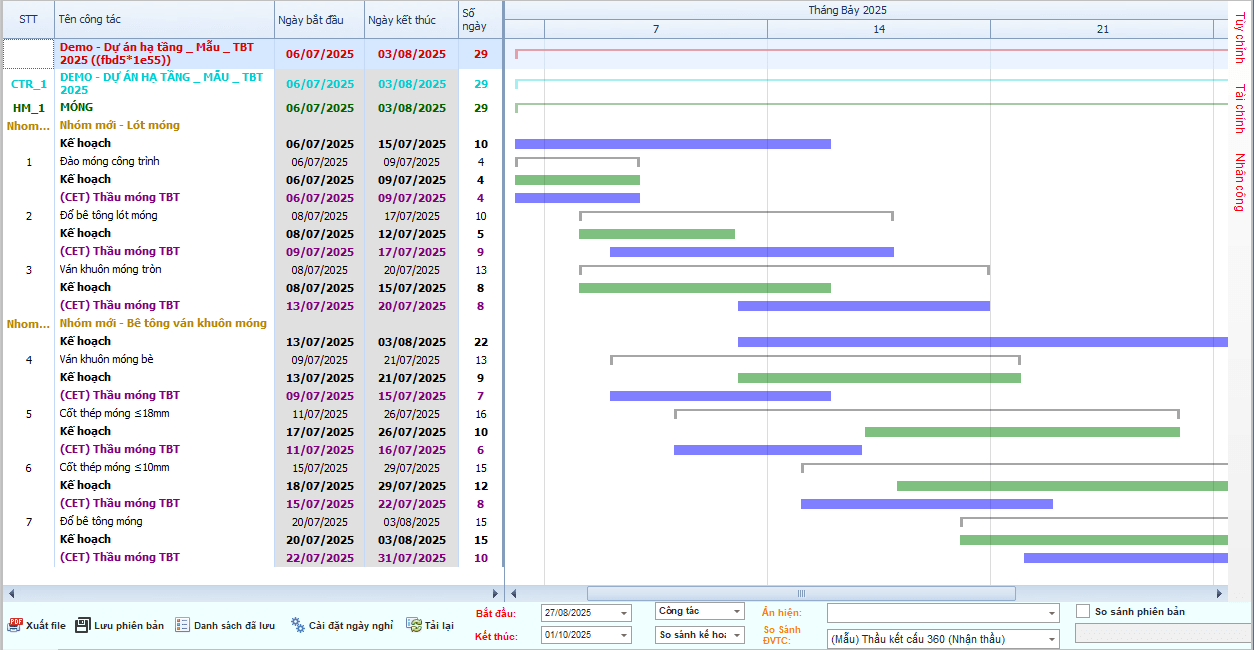Screen dimensions: 1254x650
Task: Open the Nhân công side tab
Action: point(1240,182)
